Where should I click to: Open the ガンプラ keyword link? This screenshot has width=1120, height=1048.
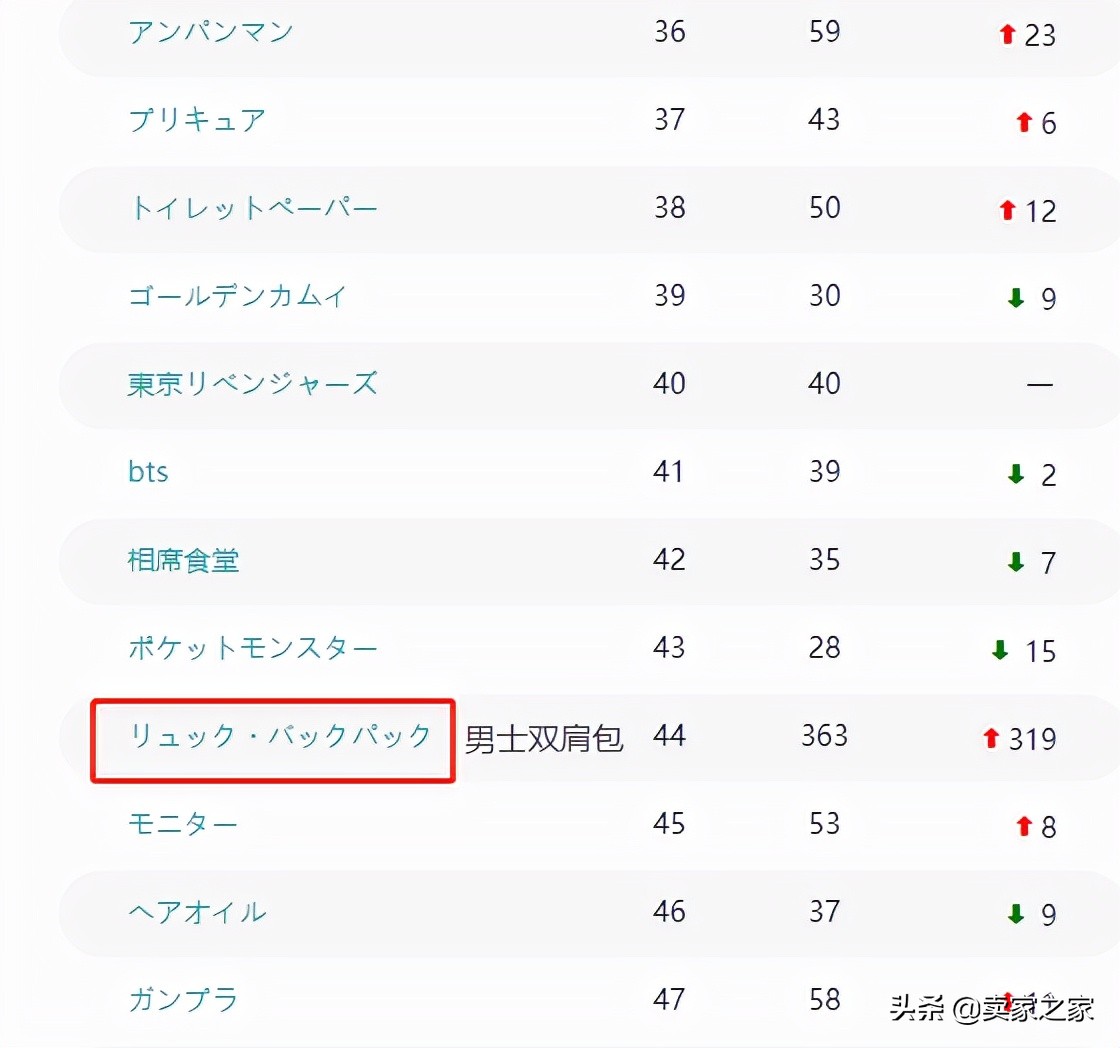(183, 999)
